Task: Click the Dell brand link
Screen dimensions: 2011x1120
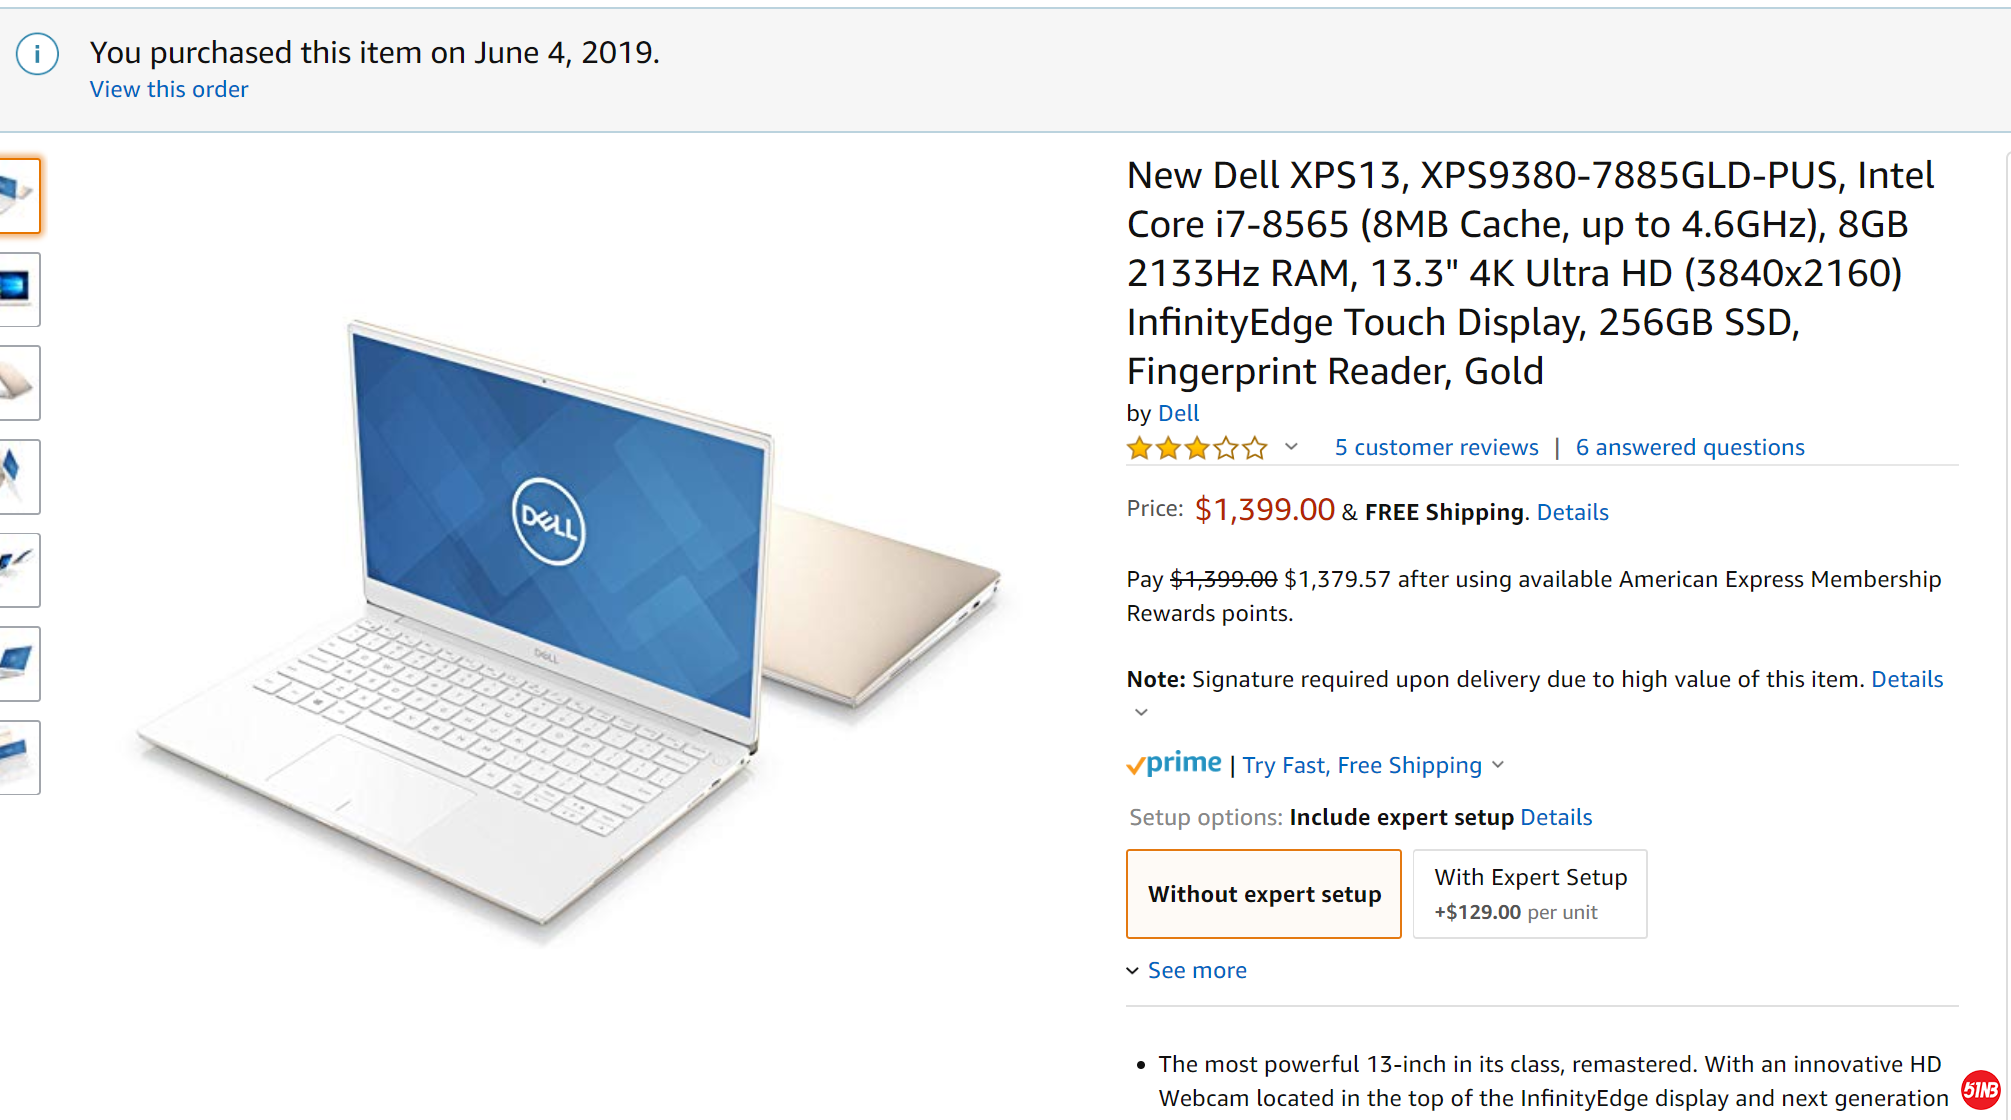Action: (x=1178, y=413)
